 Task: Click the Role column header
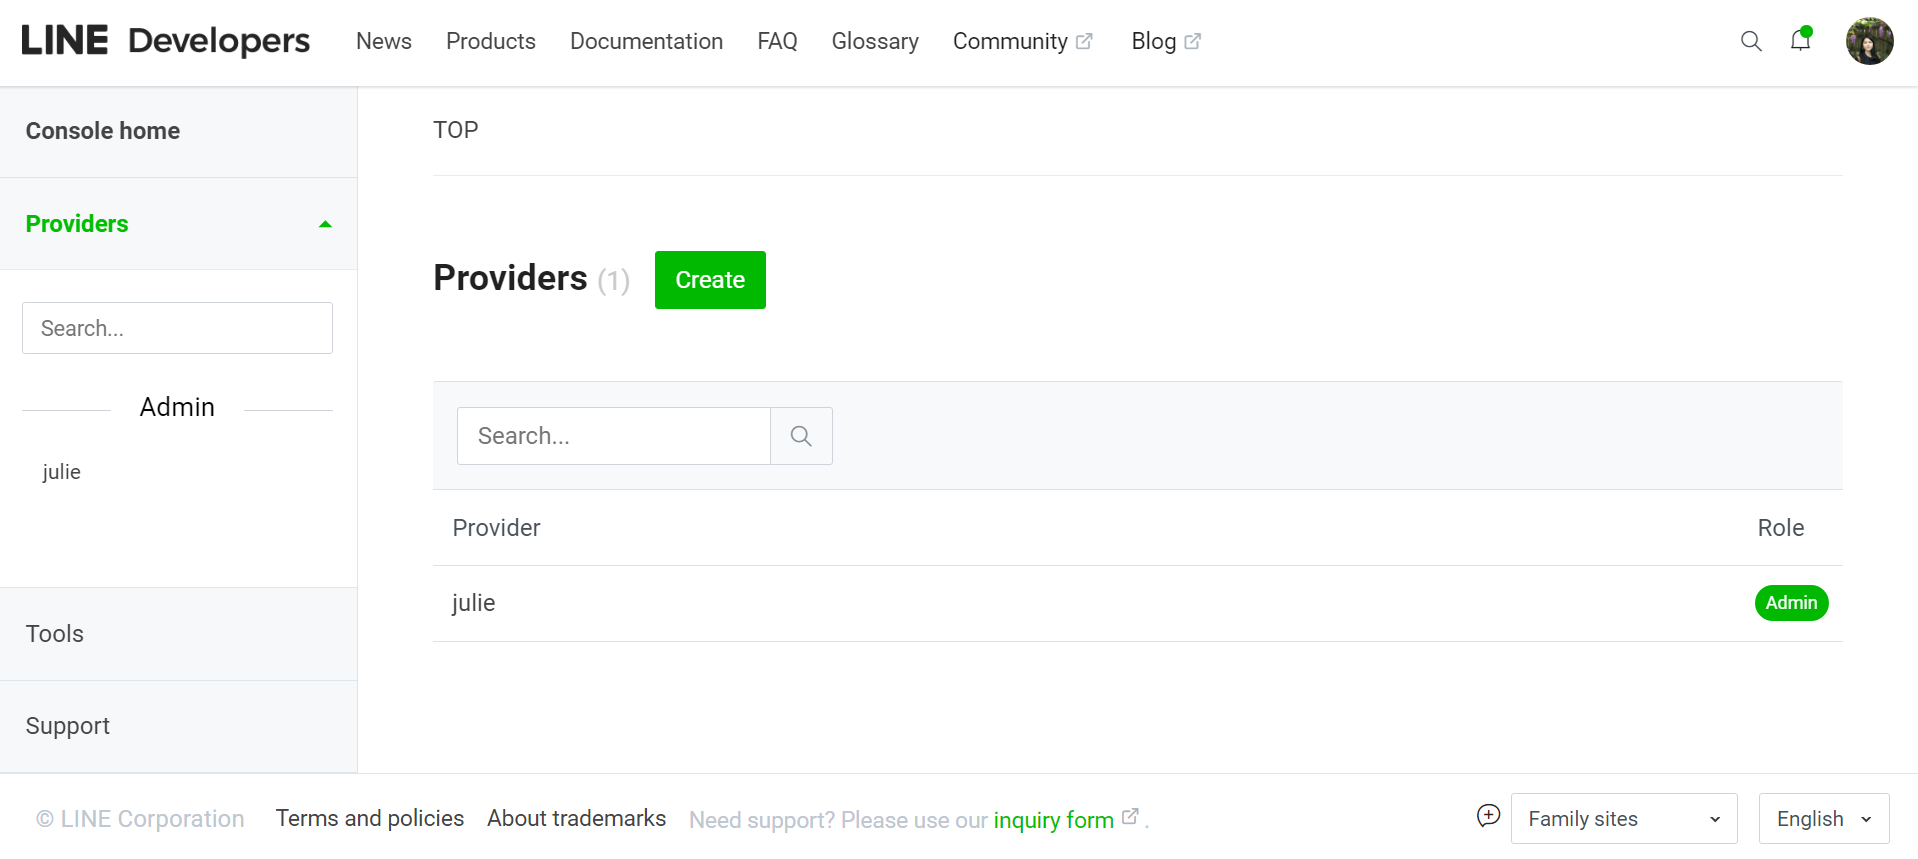pos(1781,528)
